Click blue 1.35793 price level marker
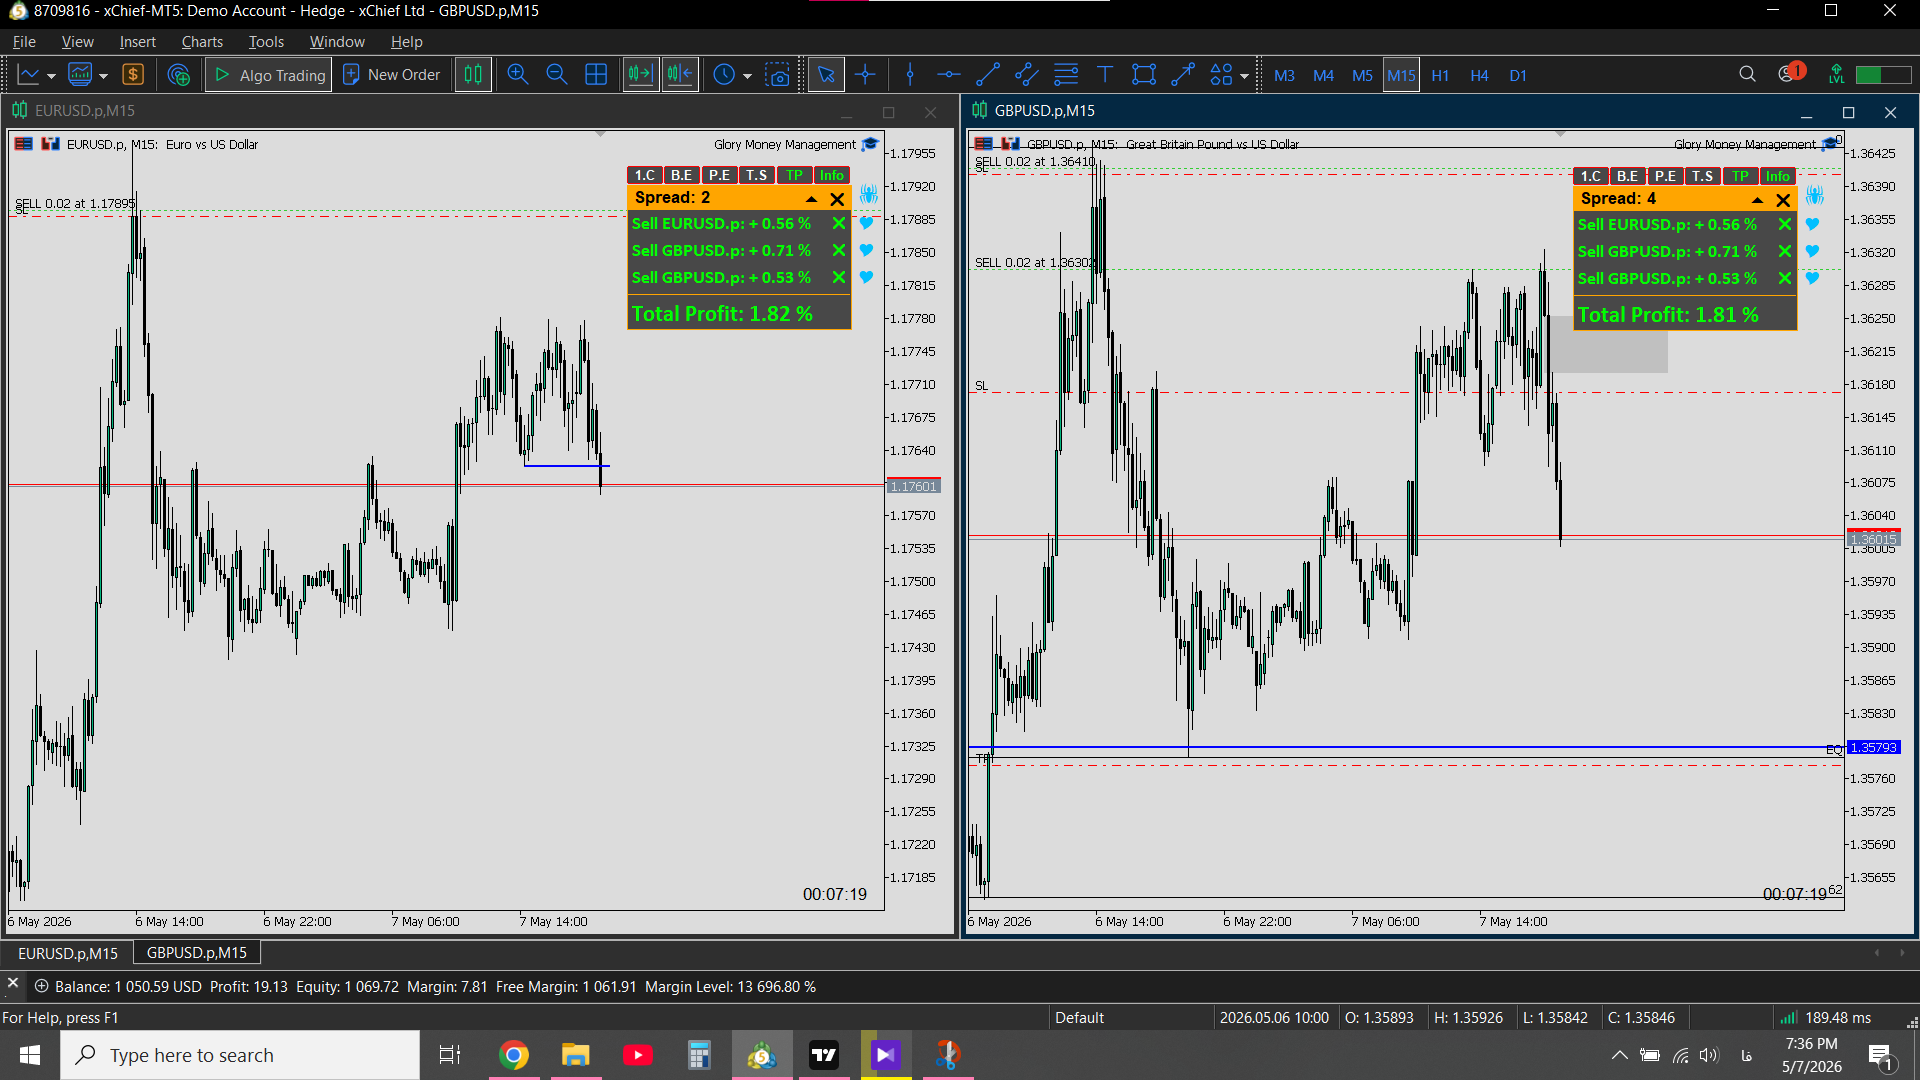 [1874, 747]
